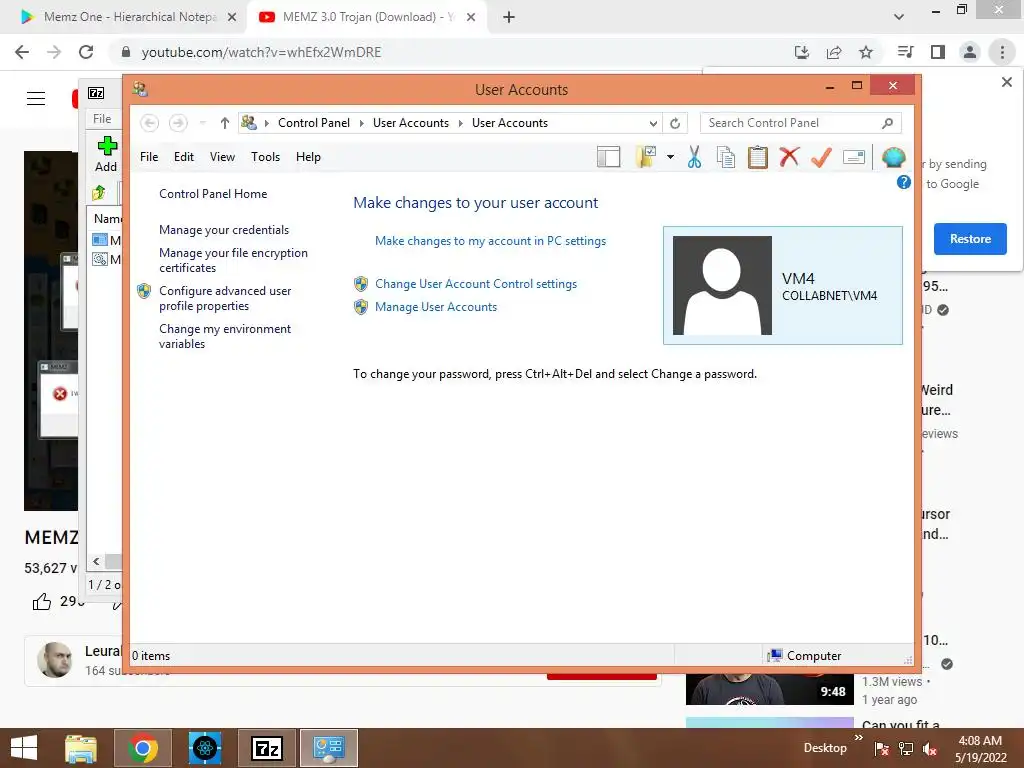Click Configure advanced user profile properties
This screenshot has width=1024, height=768.
225,298
